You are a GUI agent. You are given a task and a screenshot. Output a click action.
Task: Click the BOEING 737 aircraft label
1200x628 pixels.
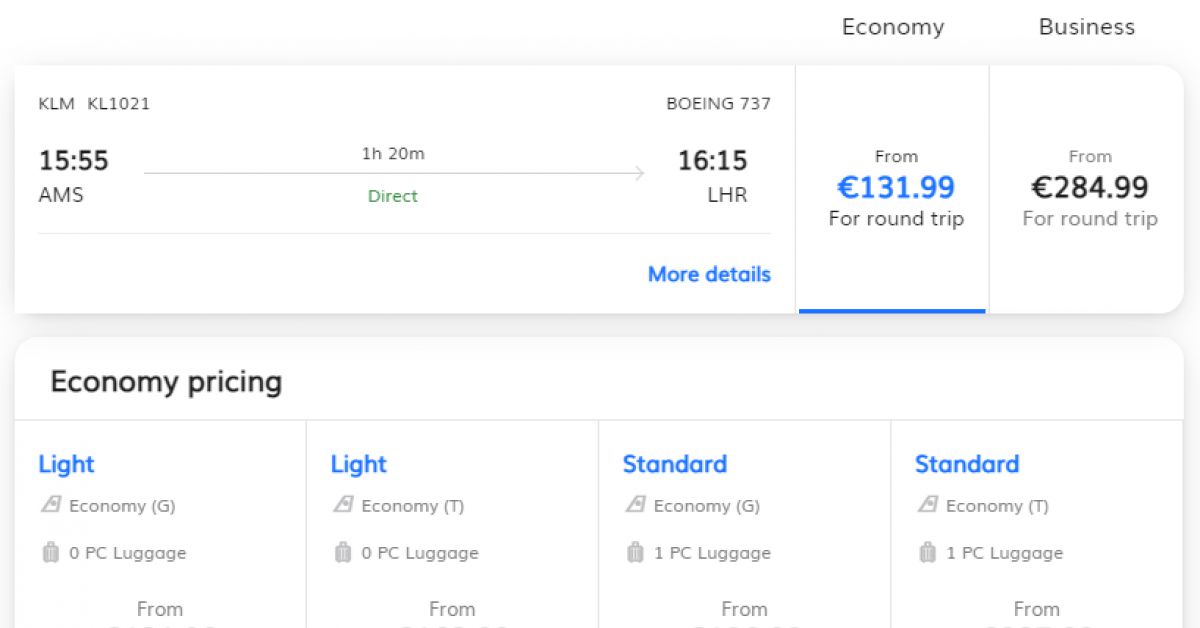pyautogui.click(x=718, y=104)
